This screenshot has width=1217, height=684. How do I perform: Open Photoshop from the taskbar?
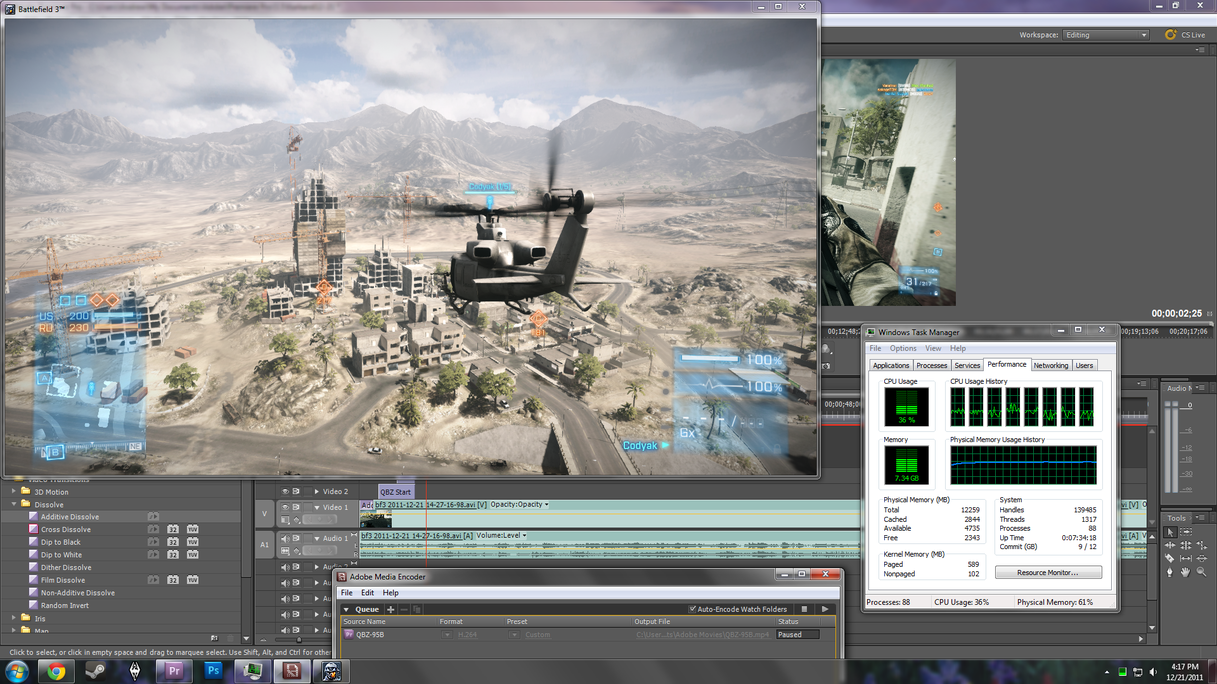pos(213,672)
